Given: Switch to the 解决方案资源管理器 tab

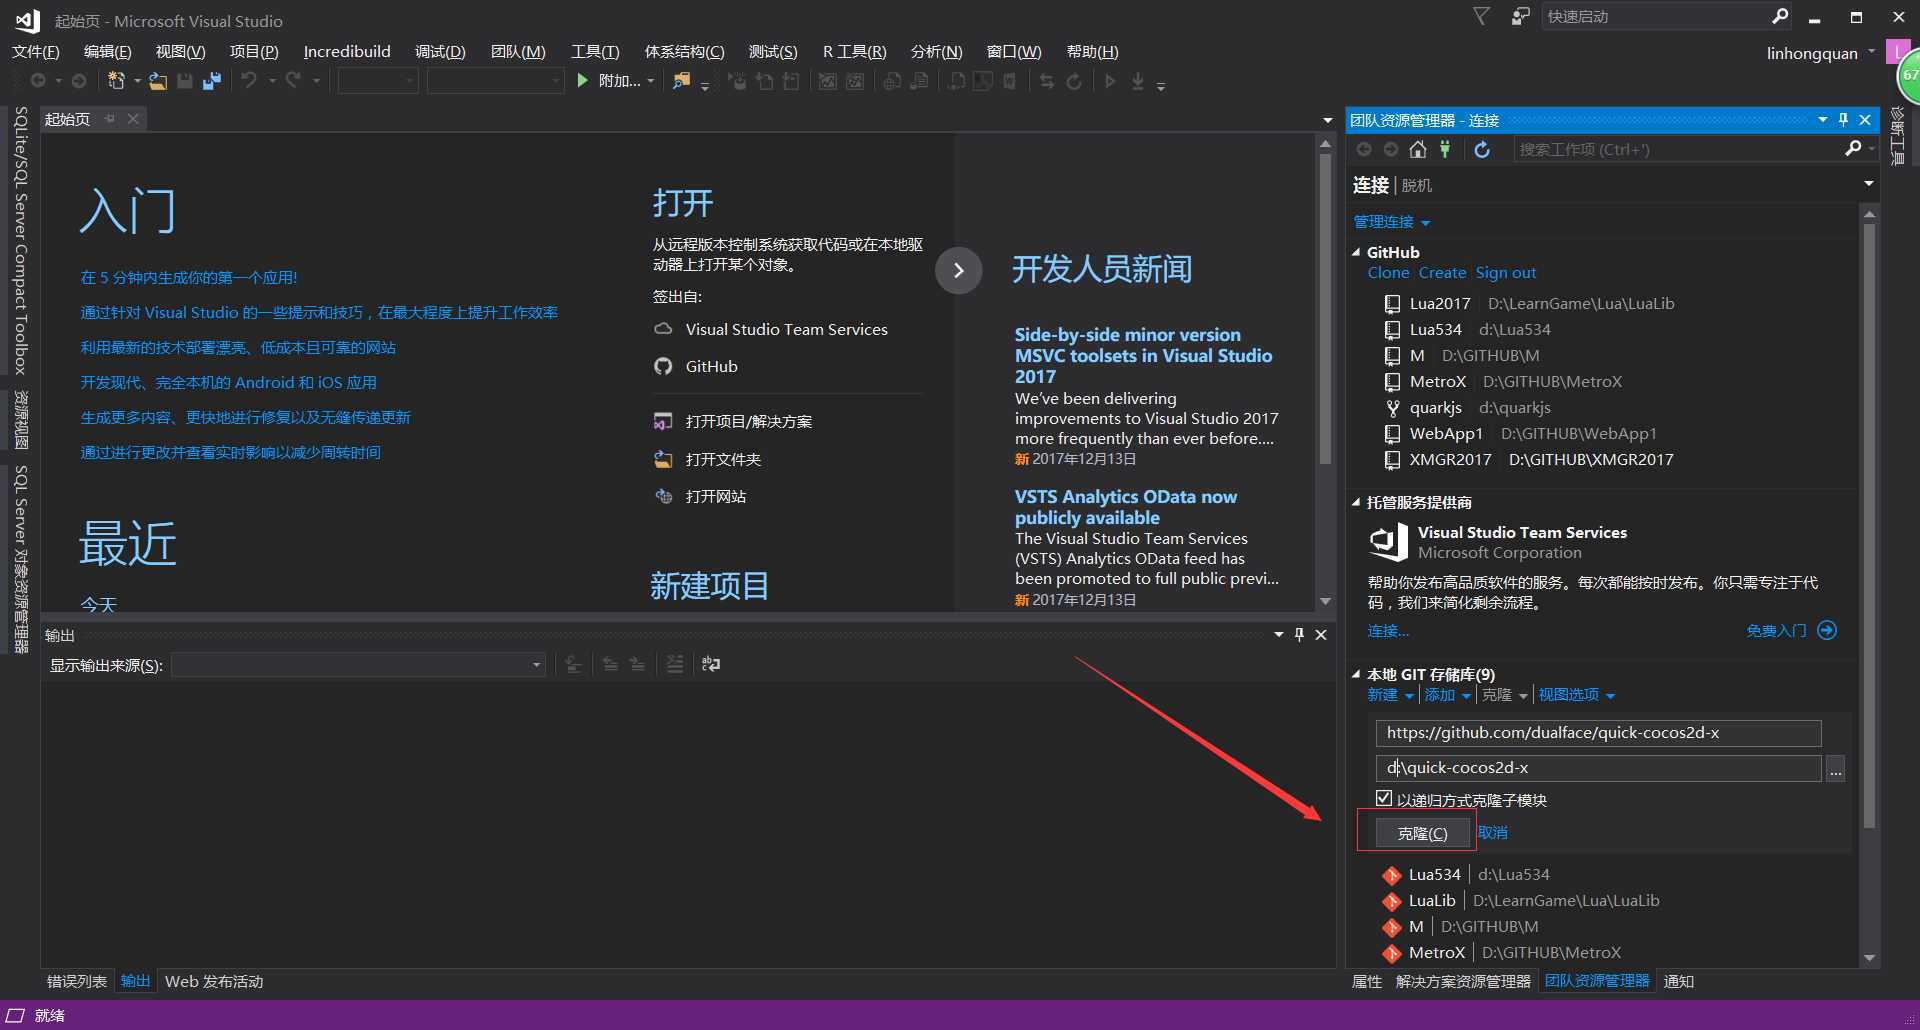Looking at the screenshot, I should pos(1463,982).
